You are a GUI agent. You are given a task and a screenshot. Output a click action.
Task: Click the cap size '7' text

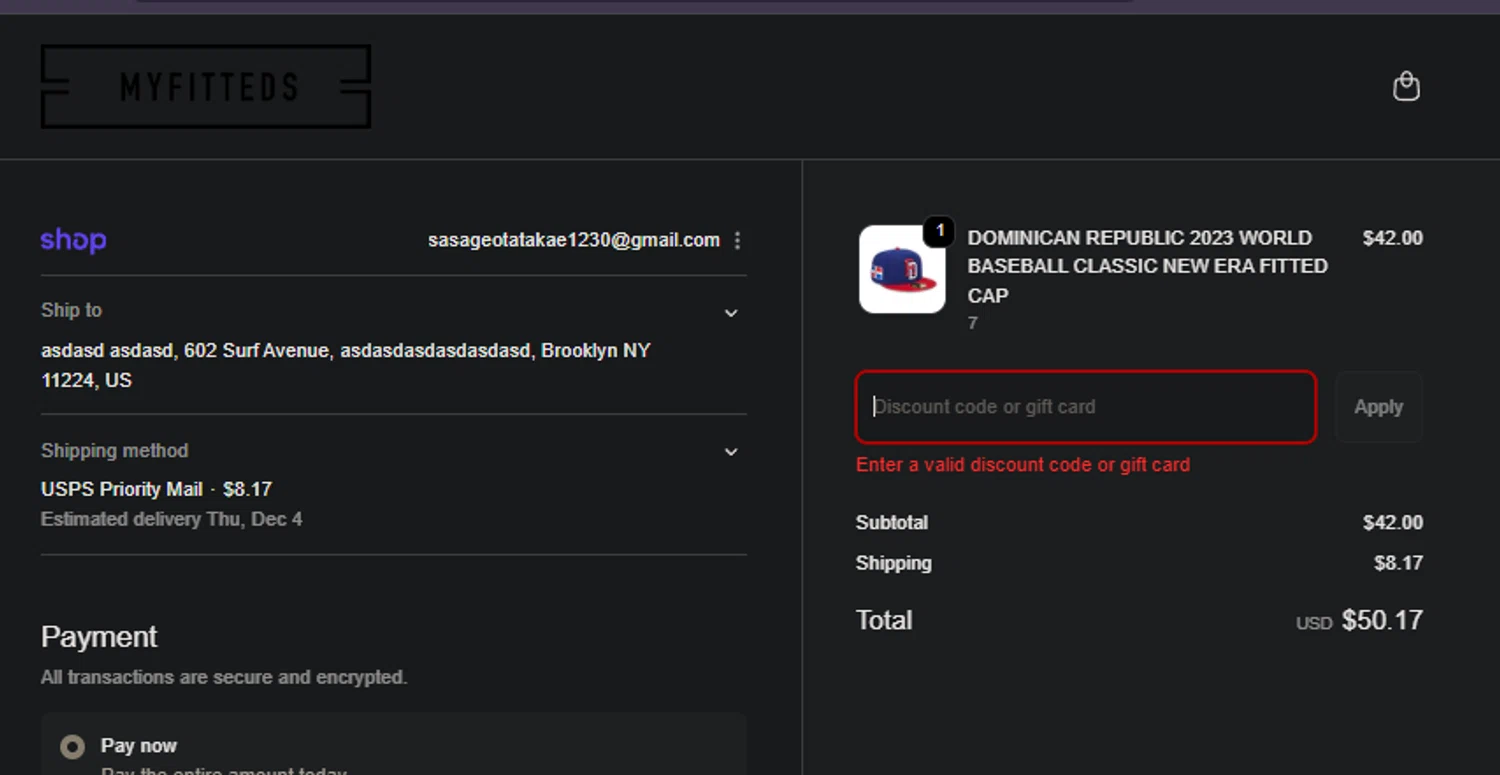pos(972,323)
